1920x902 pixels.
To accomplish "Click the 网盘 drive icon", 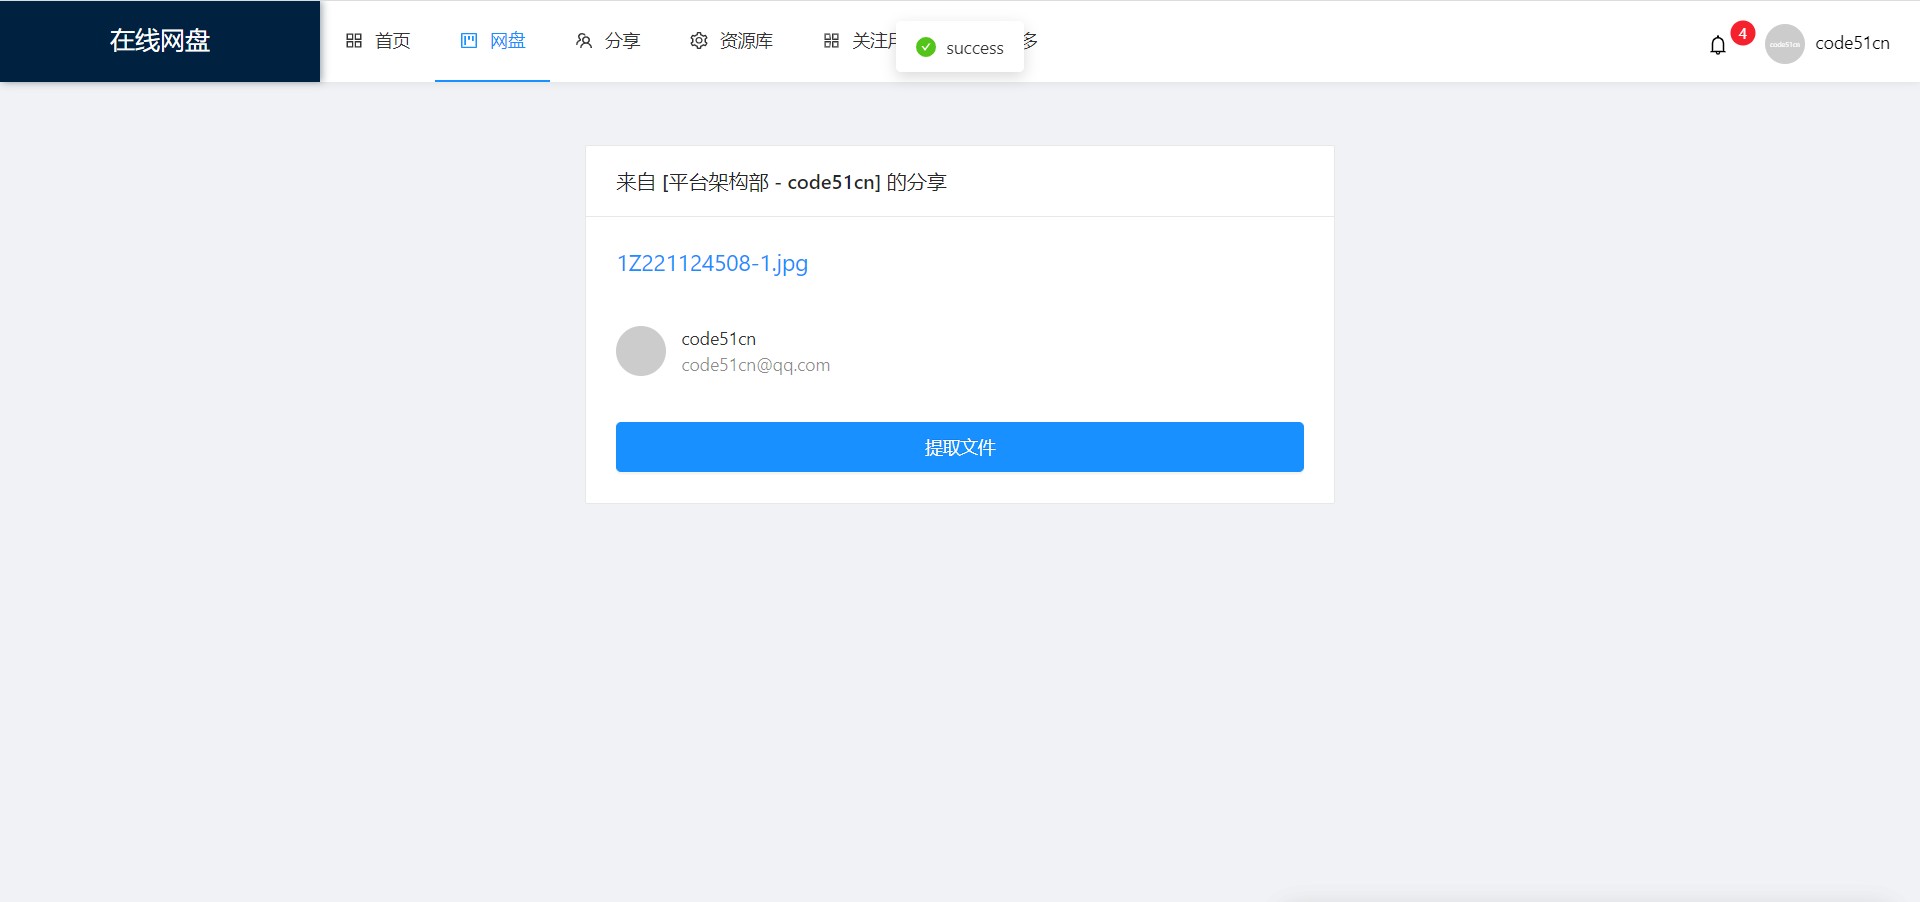I will click(469, 41).
